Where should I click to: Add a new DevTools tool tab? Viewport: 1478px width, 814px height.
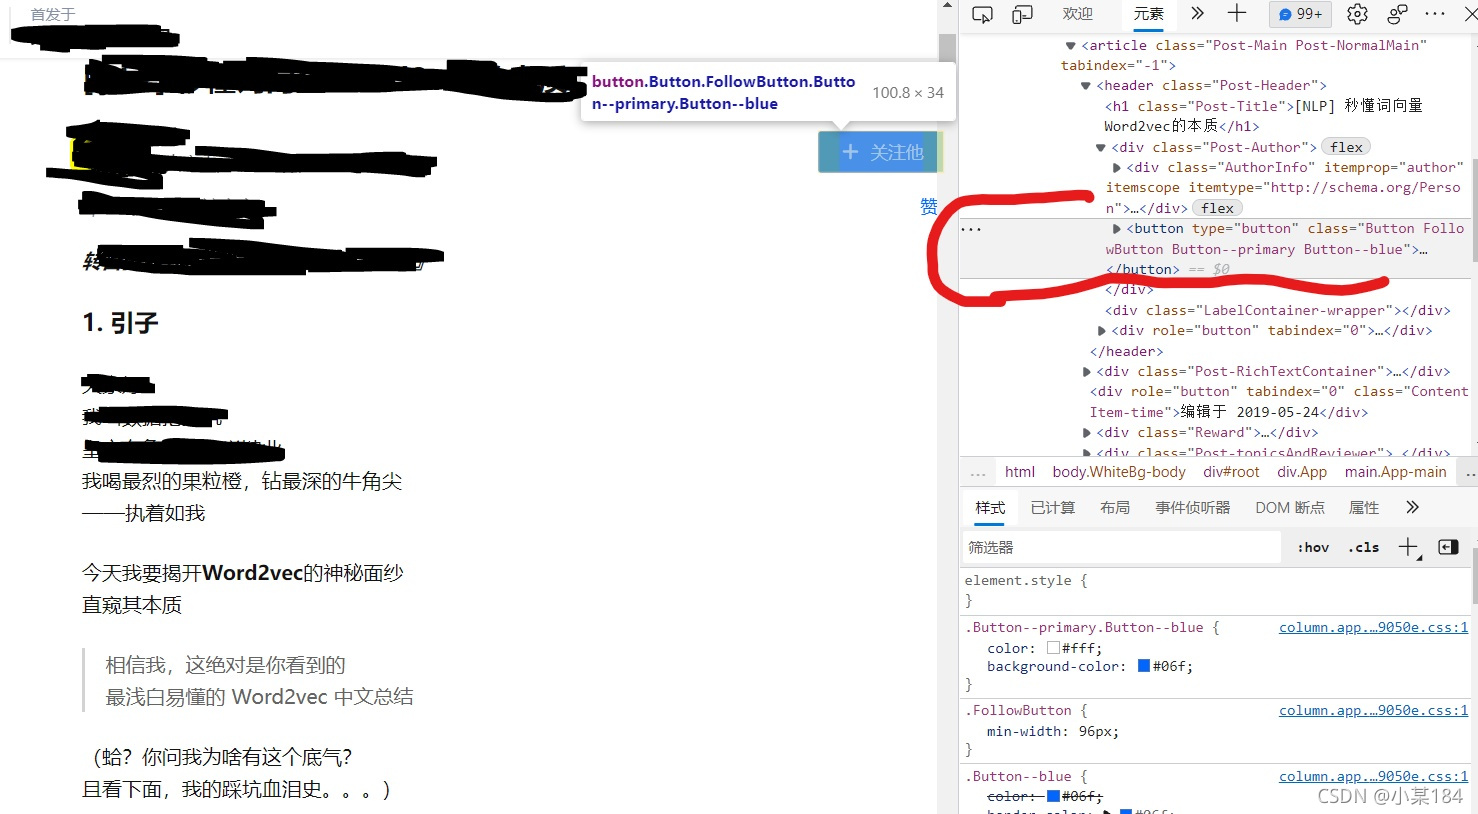[1237, 13]
